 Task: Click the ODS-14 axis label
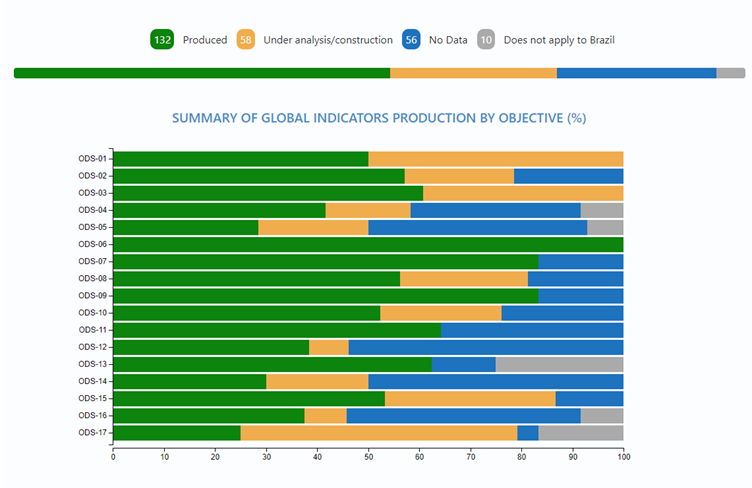93,381
